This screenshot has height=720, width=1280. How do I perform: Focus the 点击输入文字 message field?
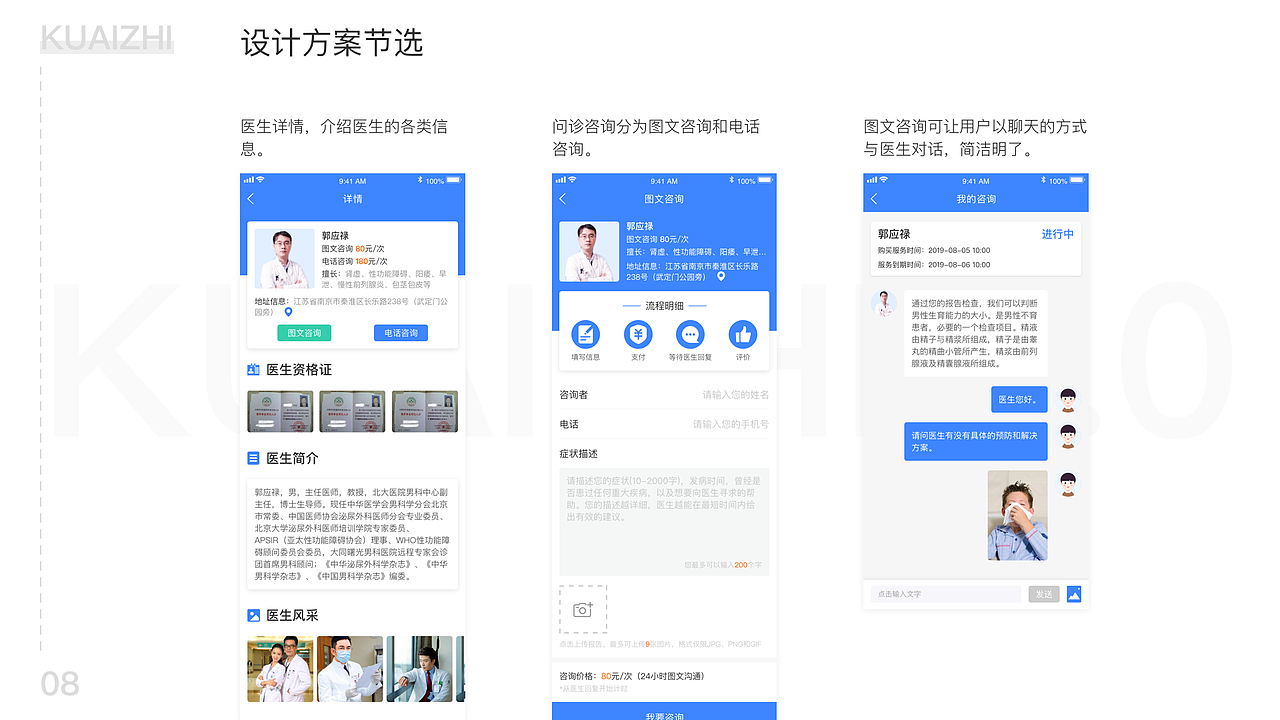946,594
